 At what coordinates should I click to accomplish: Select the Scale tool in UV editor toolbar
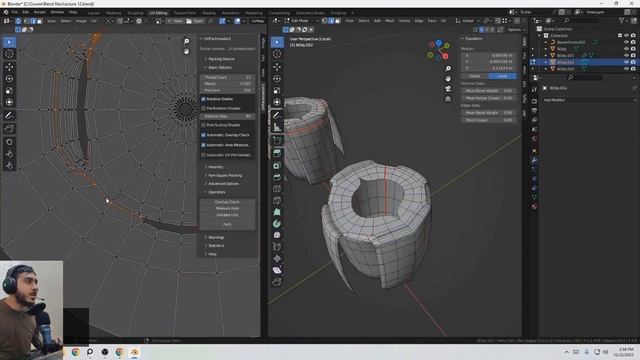coord(9,90)
